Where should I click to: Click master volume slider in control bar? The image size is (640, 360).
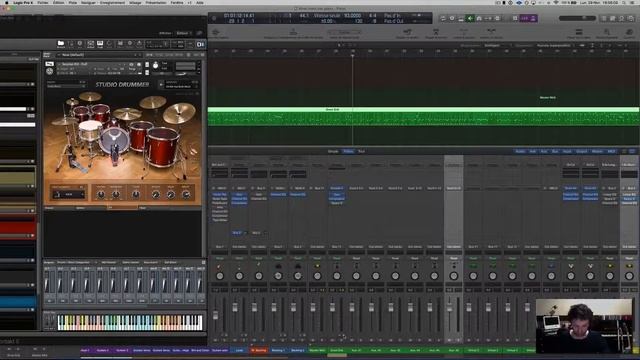click(x=576, y=18)
